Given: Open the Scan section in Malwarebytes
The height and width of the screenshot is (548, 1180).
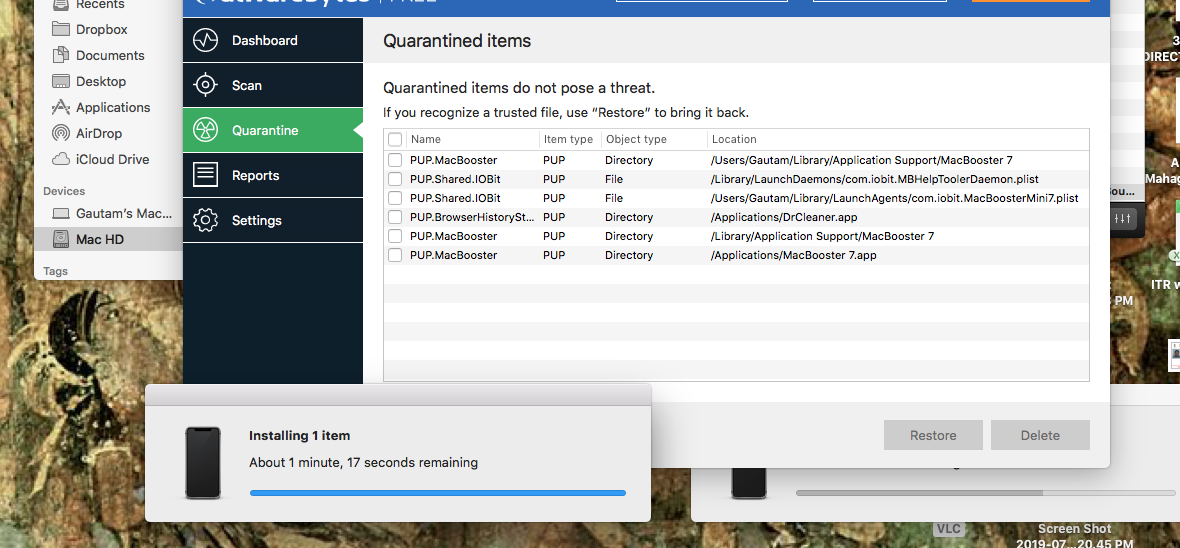Looking at the screenshot, I should pos(272,85).
